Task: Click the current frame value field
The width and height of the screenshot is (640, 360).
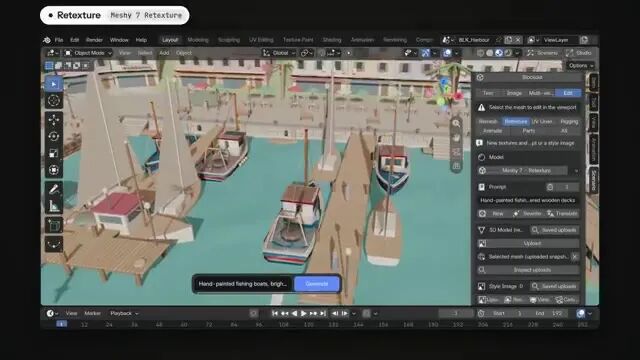Action: (456, 313)
